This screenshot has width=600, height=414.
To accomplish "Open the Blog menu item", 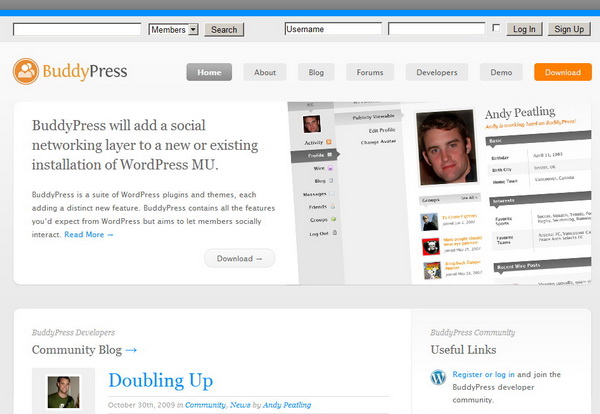I will [x=316, y=72].
